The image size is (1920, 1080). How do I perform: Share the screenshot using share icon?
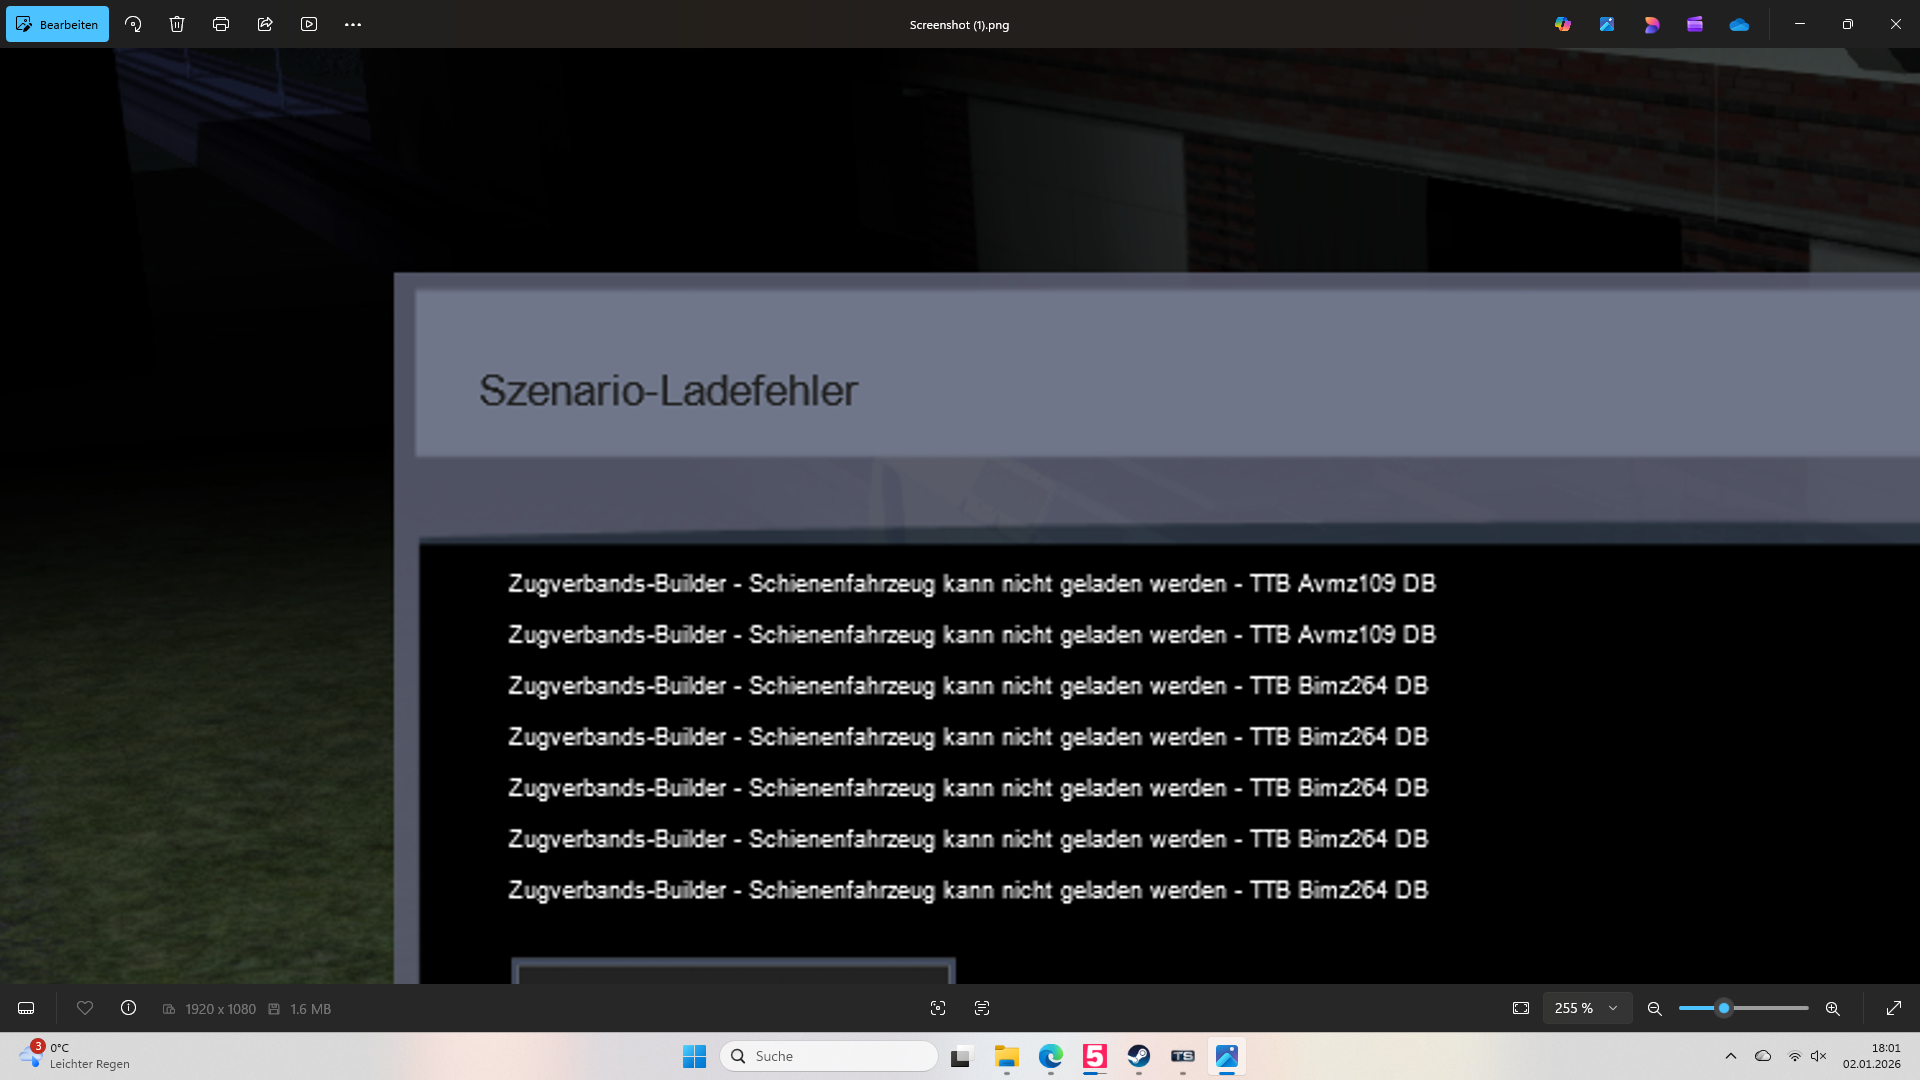pyautogui.click(x=265, y=24)
